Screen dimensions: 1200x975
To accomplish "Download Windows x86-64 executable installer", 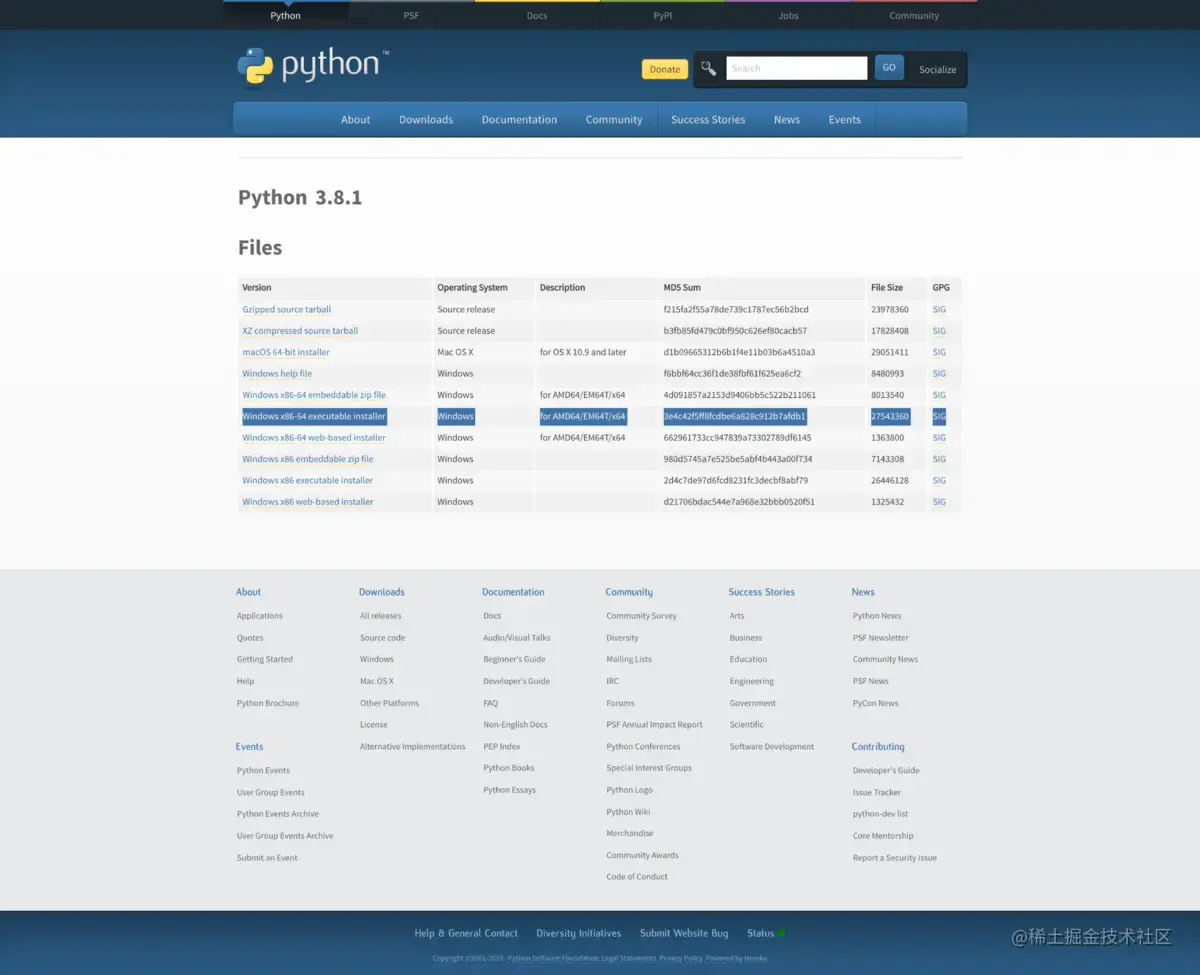I will click(314, 416).
